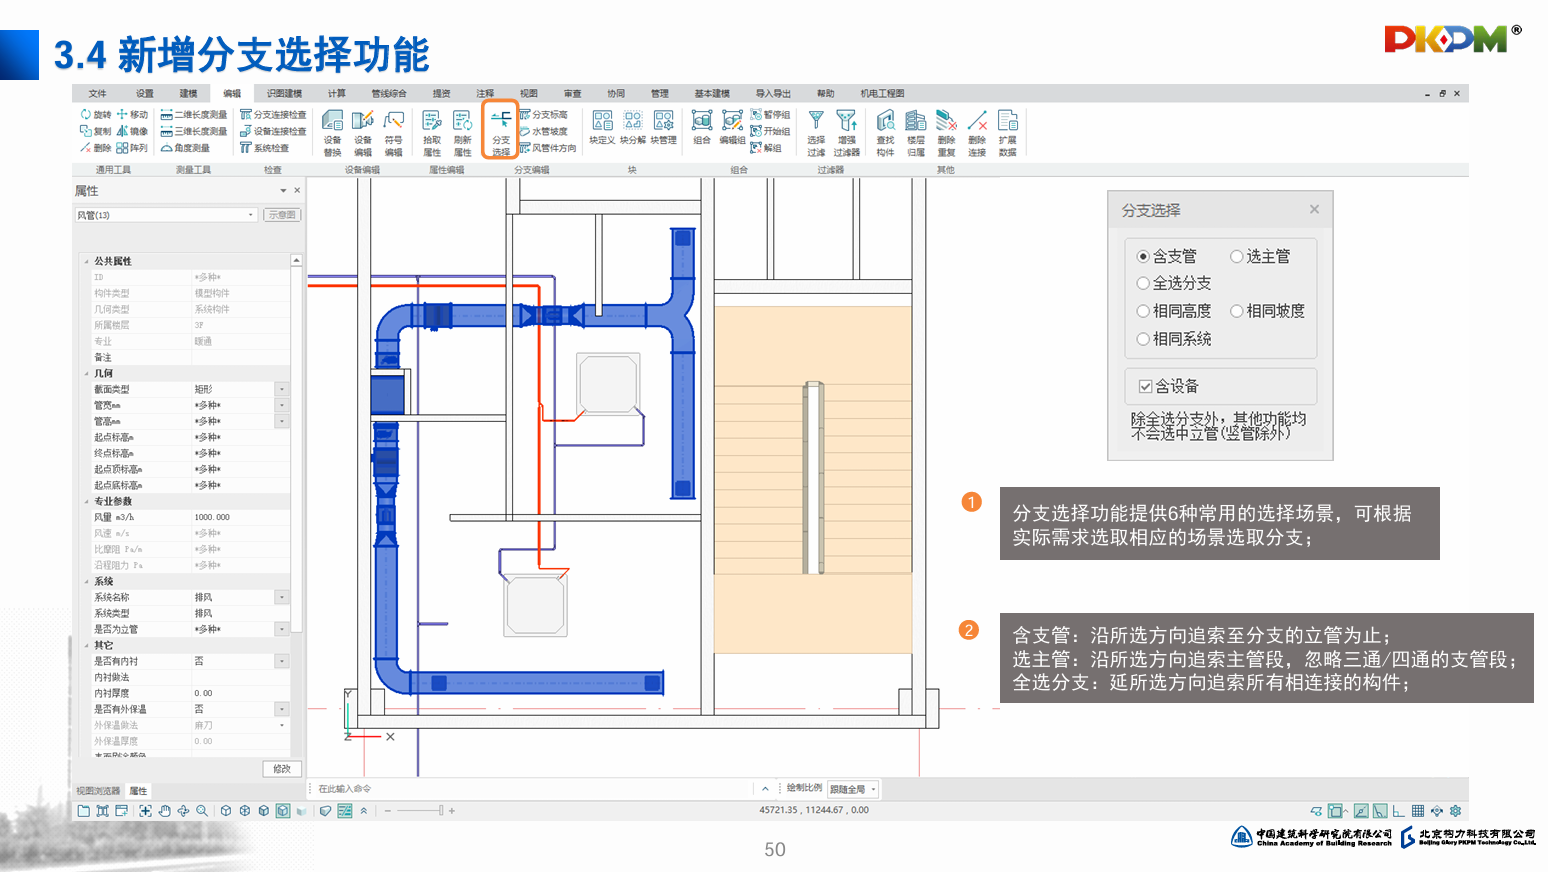
Task: Click the 二维长度测量 tool
Action: 194,115
